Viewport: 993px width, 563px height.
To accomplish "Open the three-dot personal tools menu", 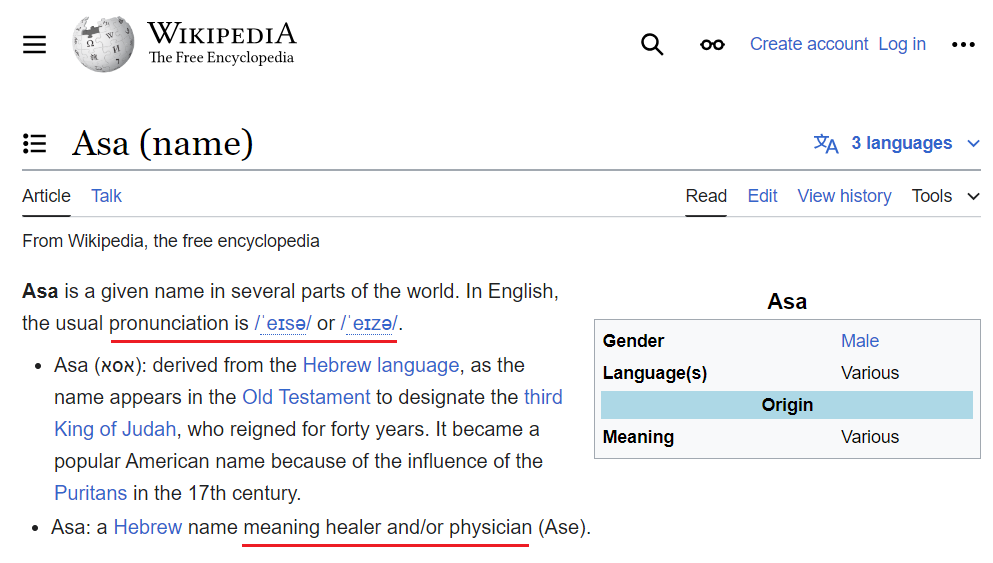I will pos(963,44).
